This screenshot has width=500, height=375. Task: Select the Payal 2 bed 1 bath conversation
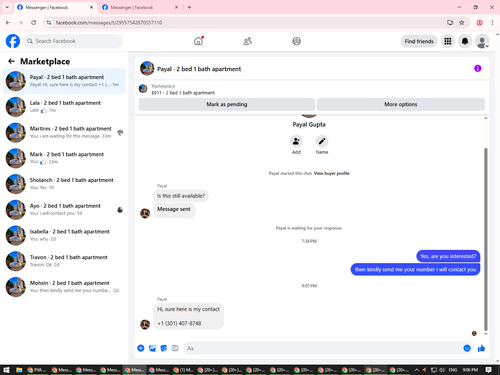64,81
